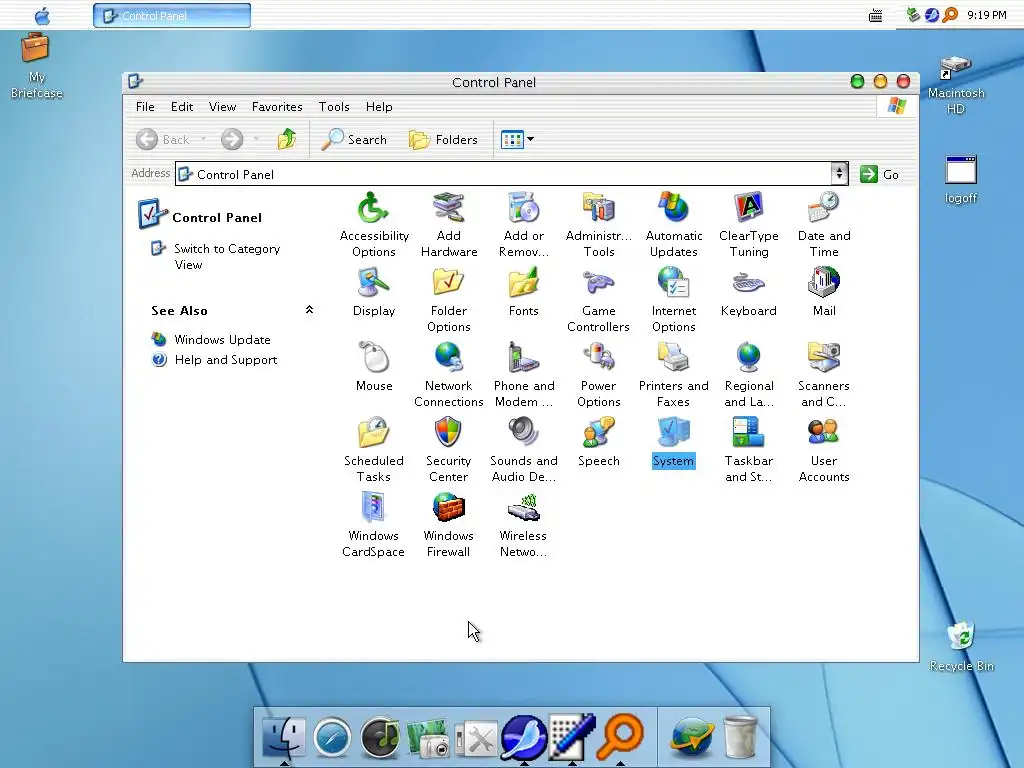This screenshot has height=768, width=1024.
Task: Open Scheduled Tasks icon
Action: tap(374, 449)
